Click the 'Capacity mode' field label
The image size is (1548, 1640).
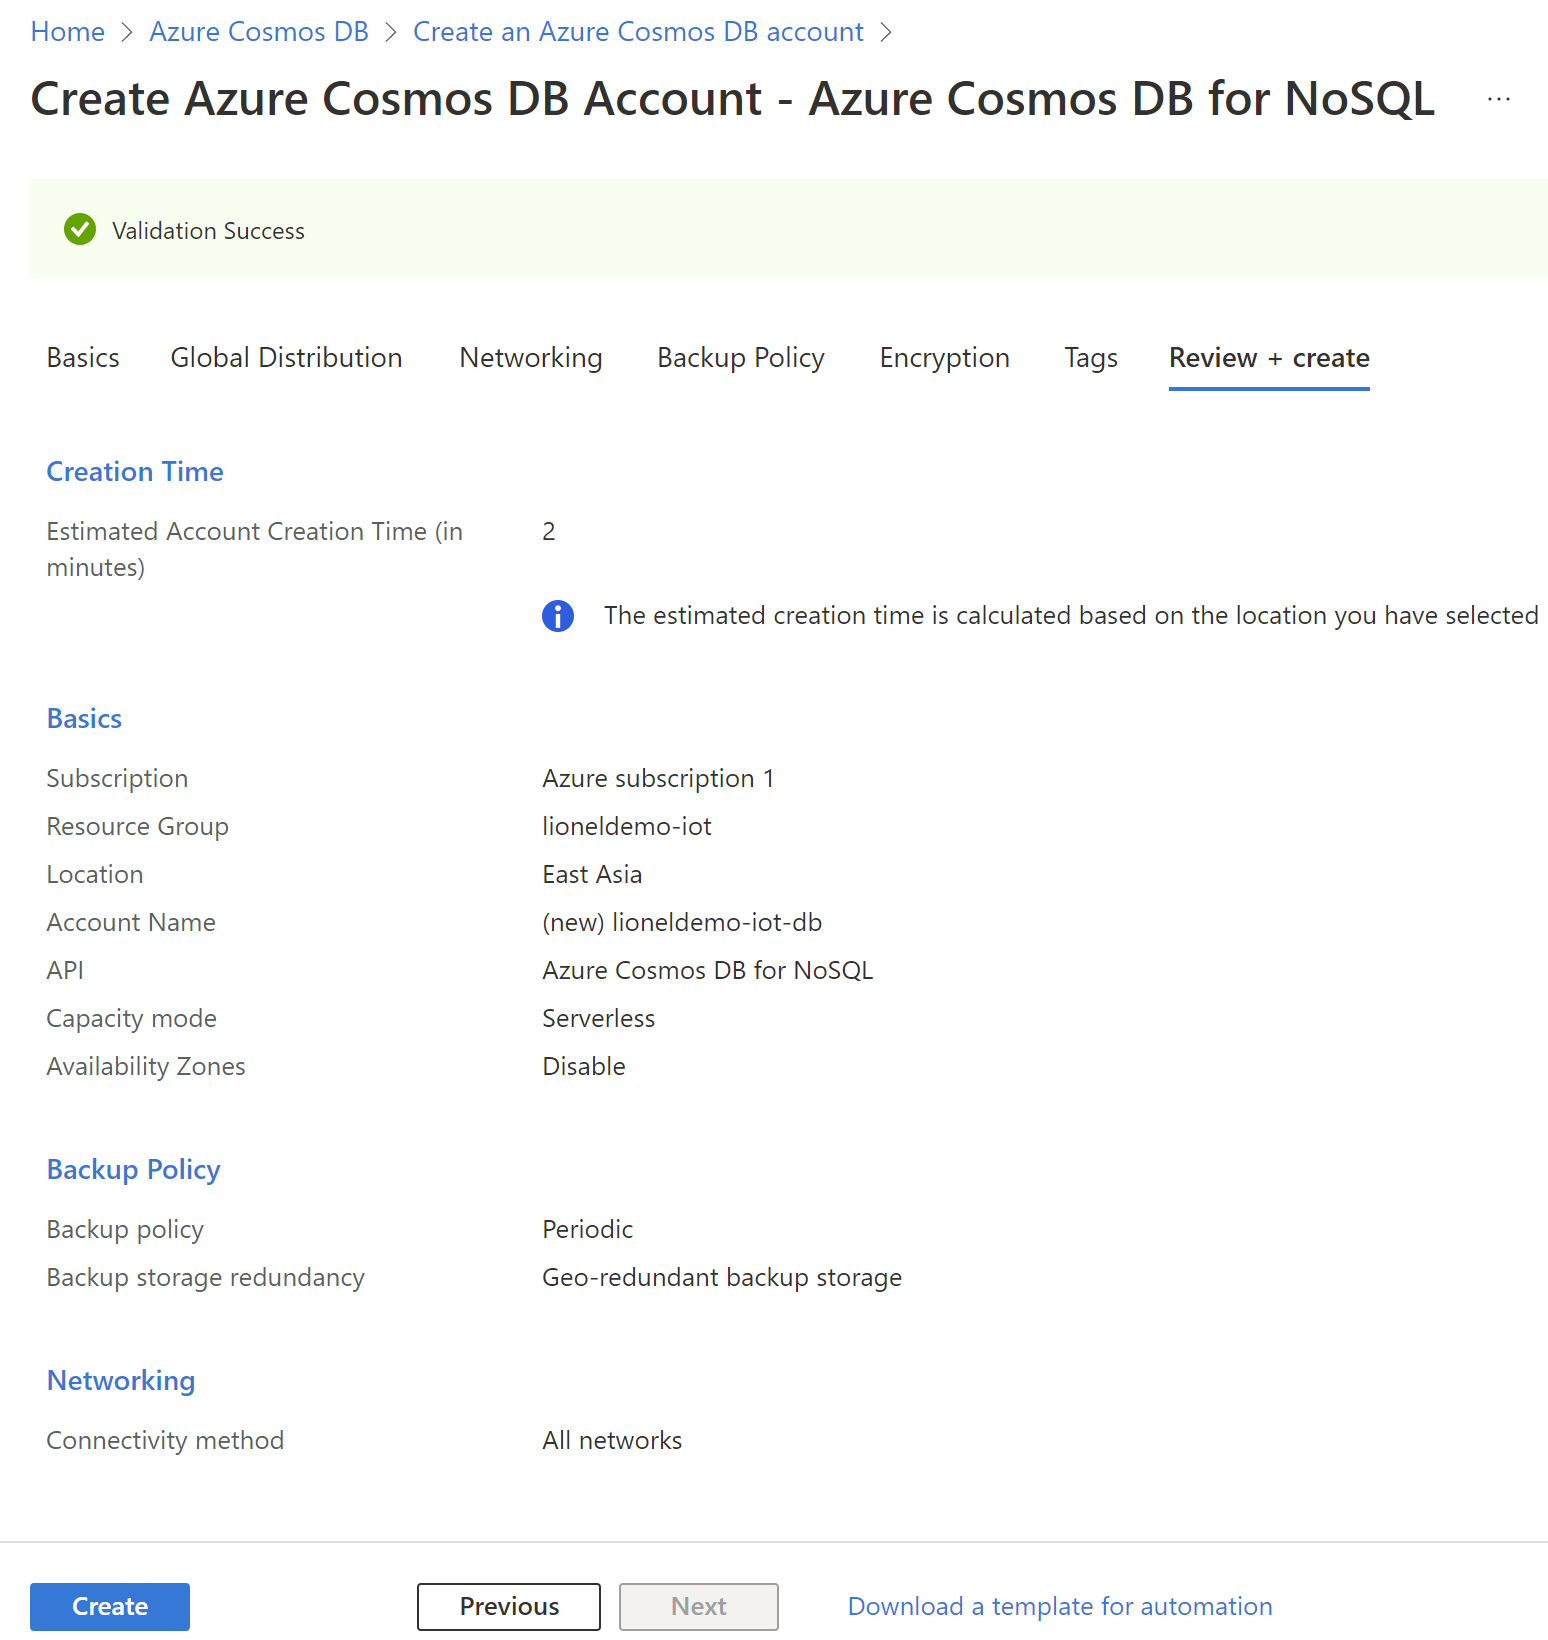click(x=131, y=1019)
